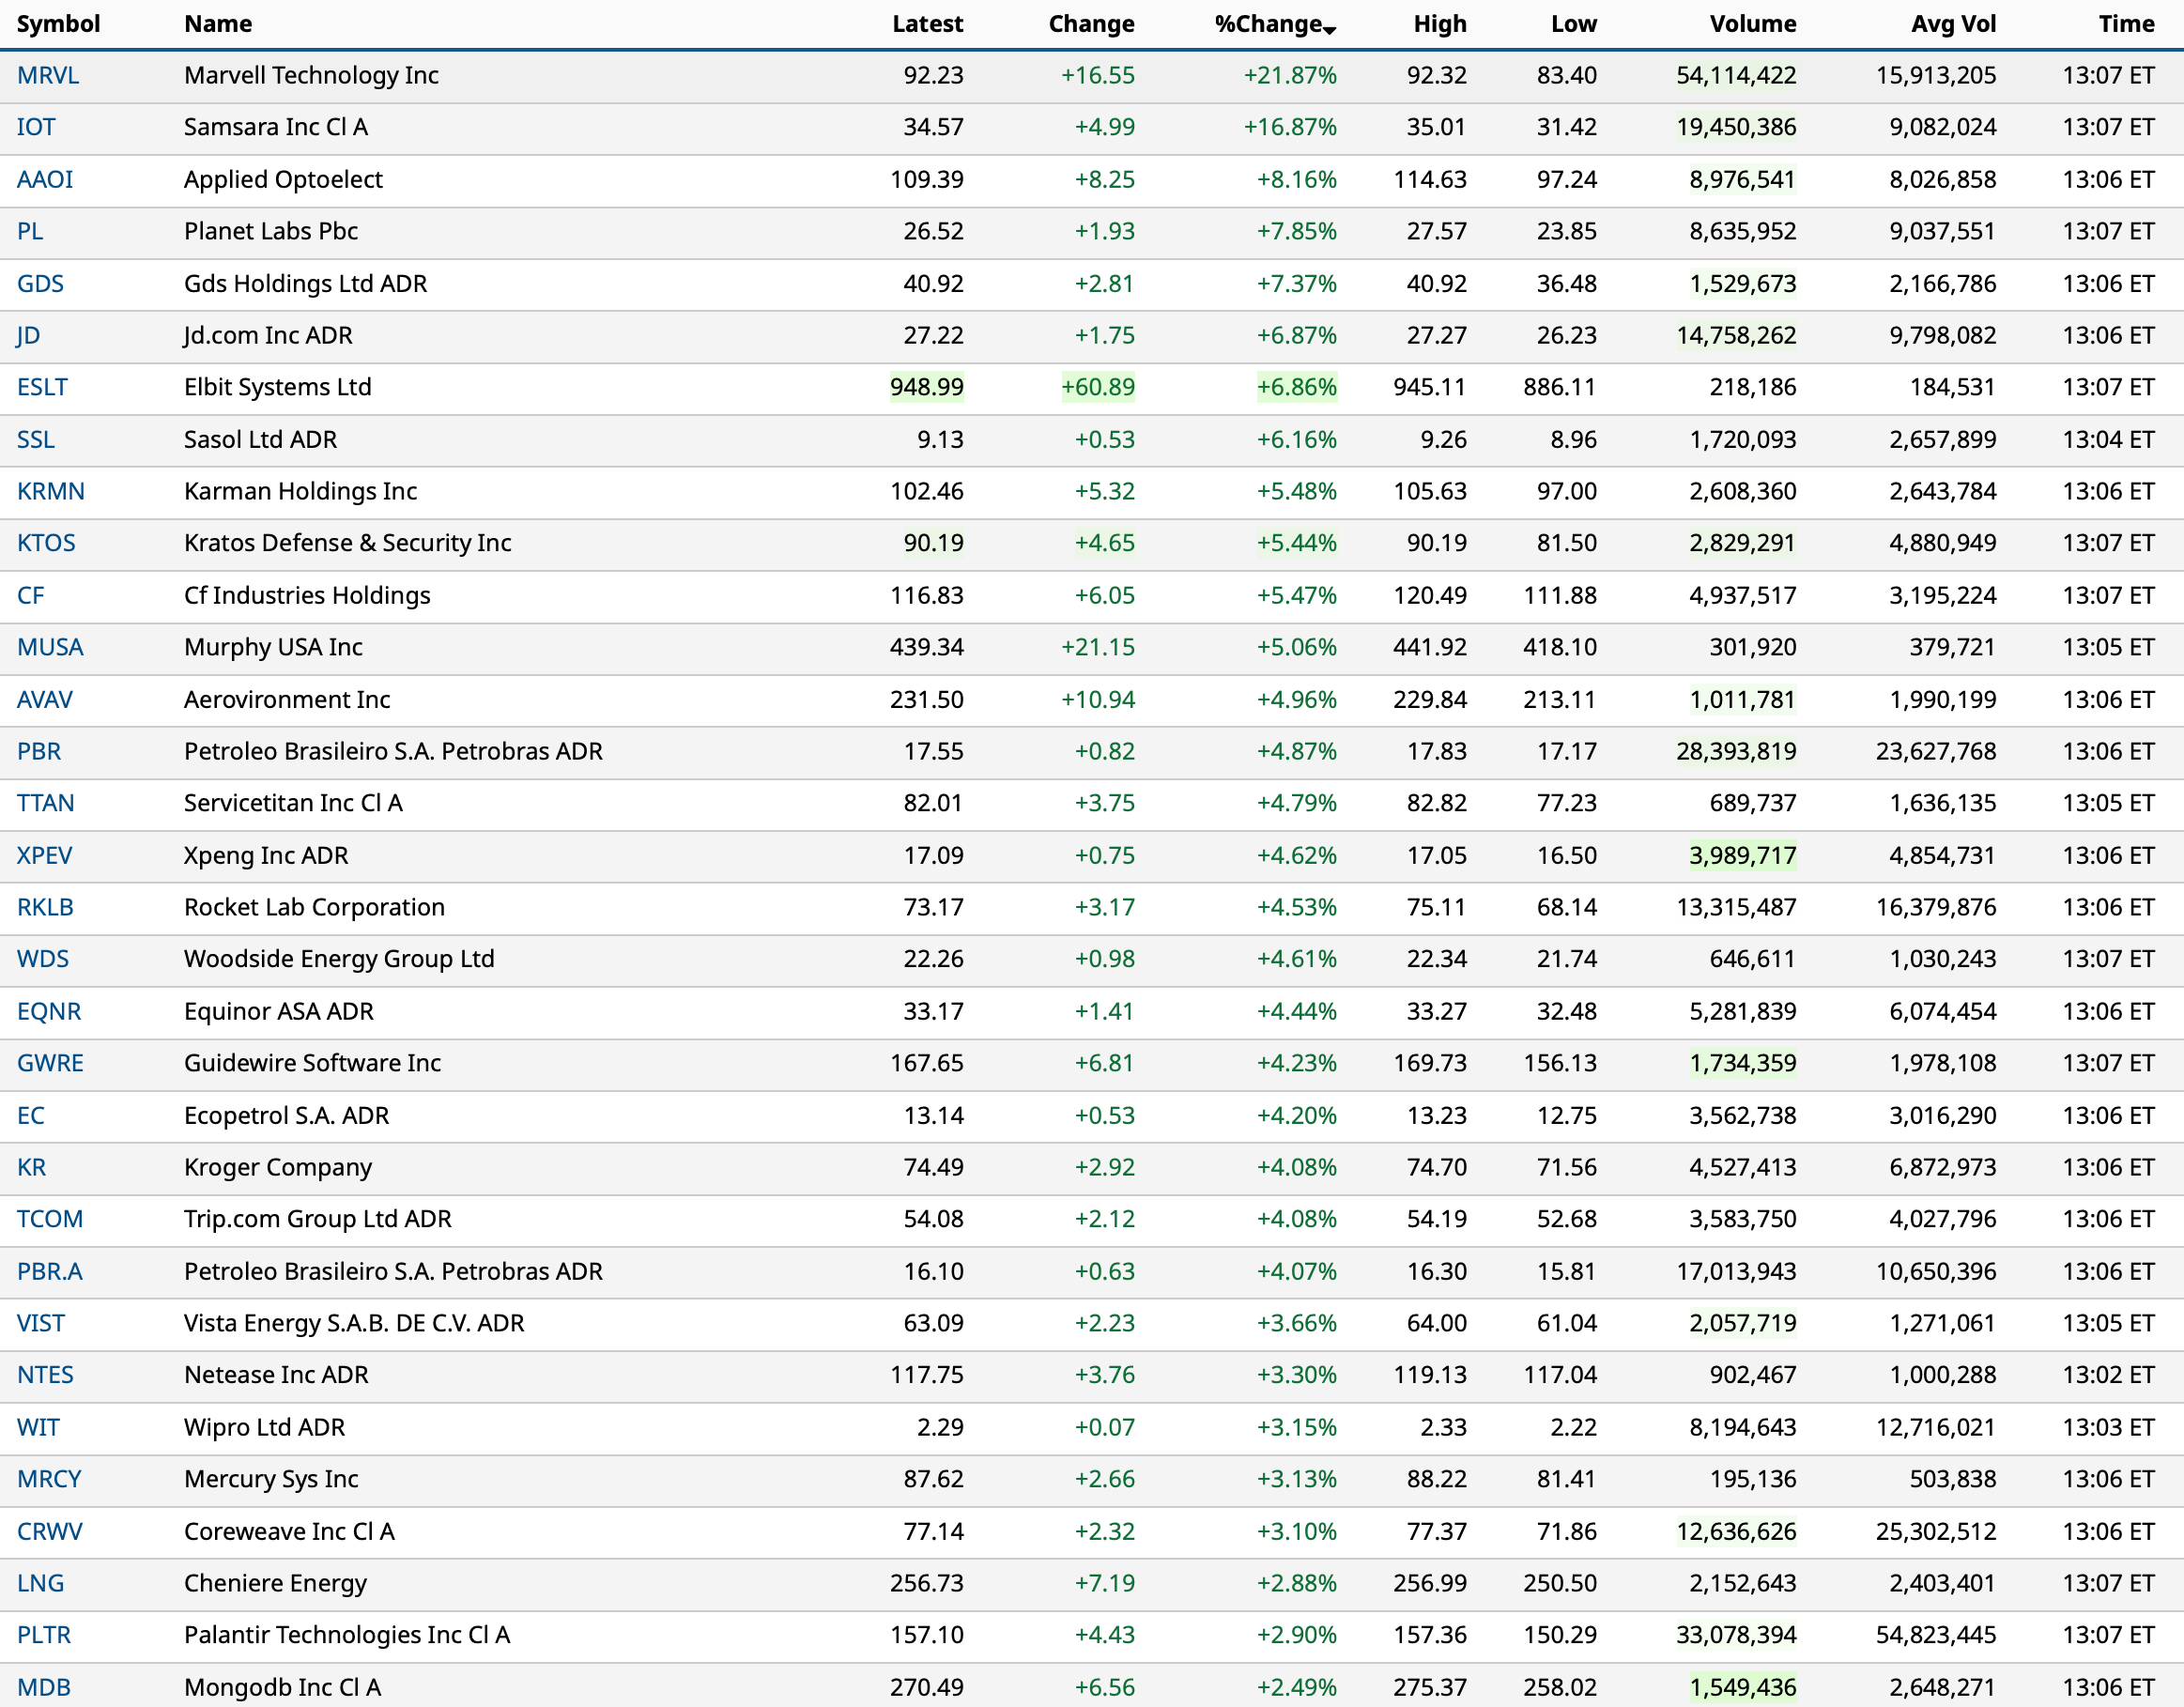This screenshot has width=2184, height=1707.
Task: Open the RKLB Rocket Lab link
Action: tap(45, 907)
